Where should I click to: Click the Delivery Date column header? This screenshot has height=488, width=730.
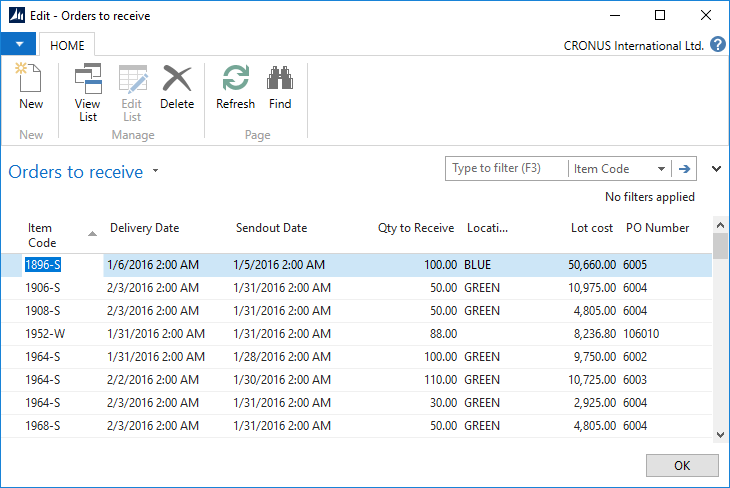pos(145,228)
